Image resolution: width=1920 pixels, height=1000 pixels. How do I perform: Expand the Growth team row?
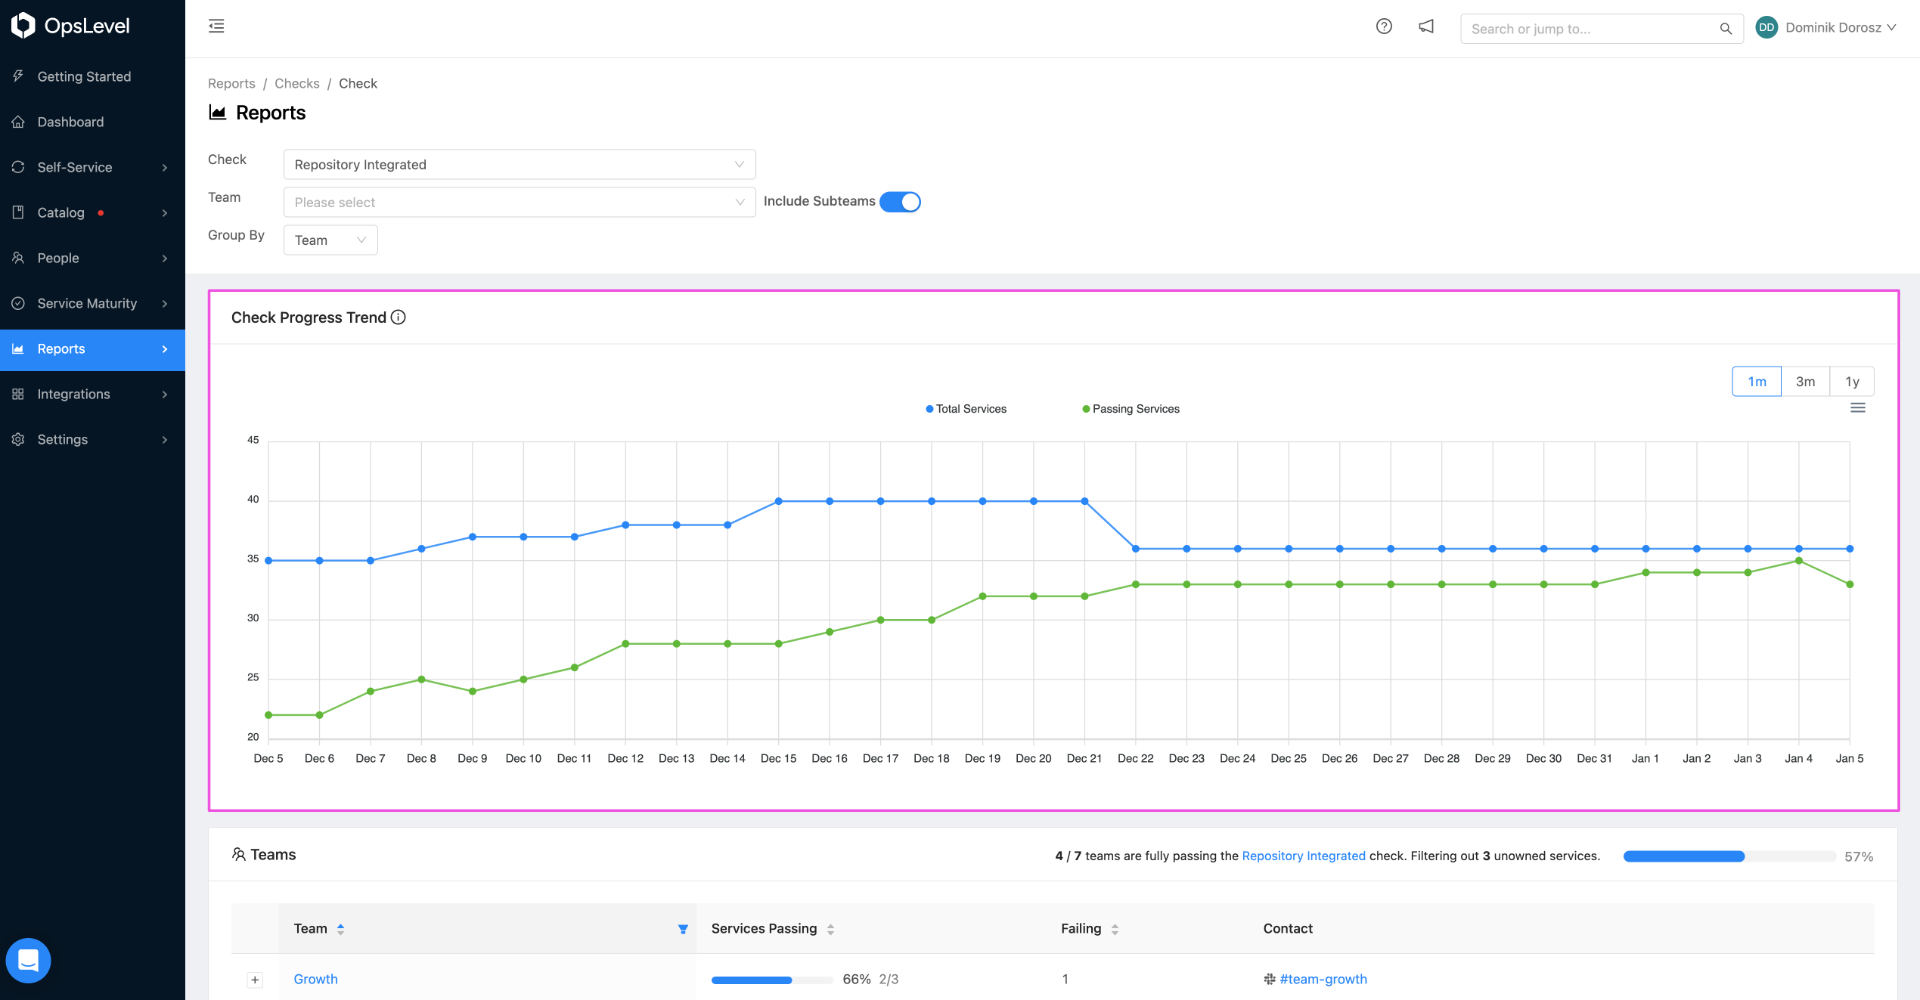pos(255,980)
